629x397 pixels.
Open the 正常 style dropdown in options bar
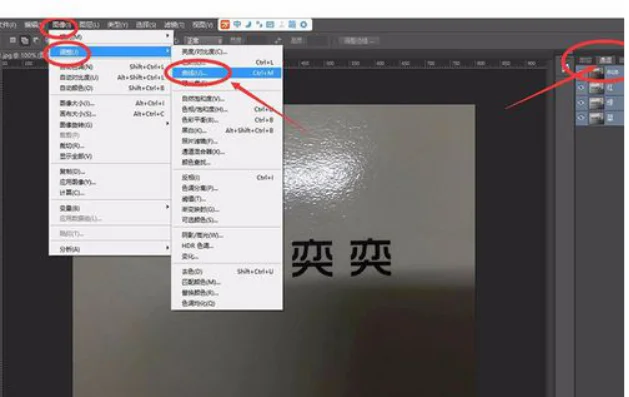click(204, 41)
